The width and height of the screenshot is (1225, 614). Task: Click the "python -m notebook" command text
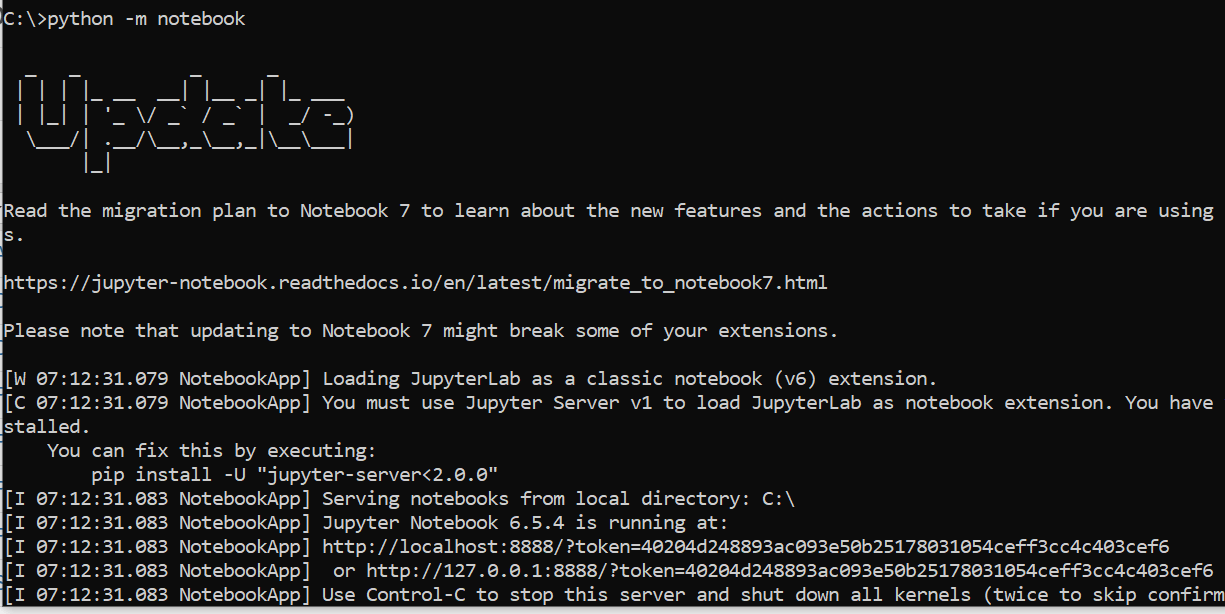pos(146,19)
